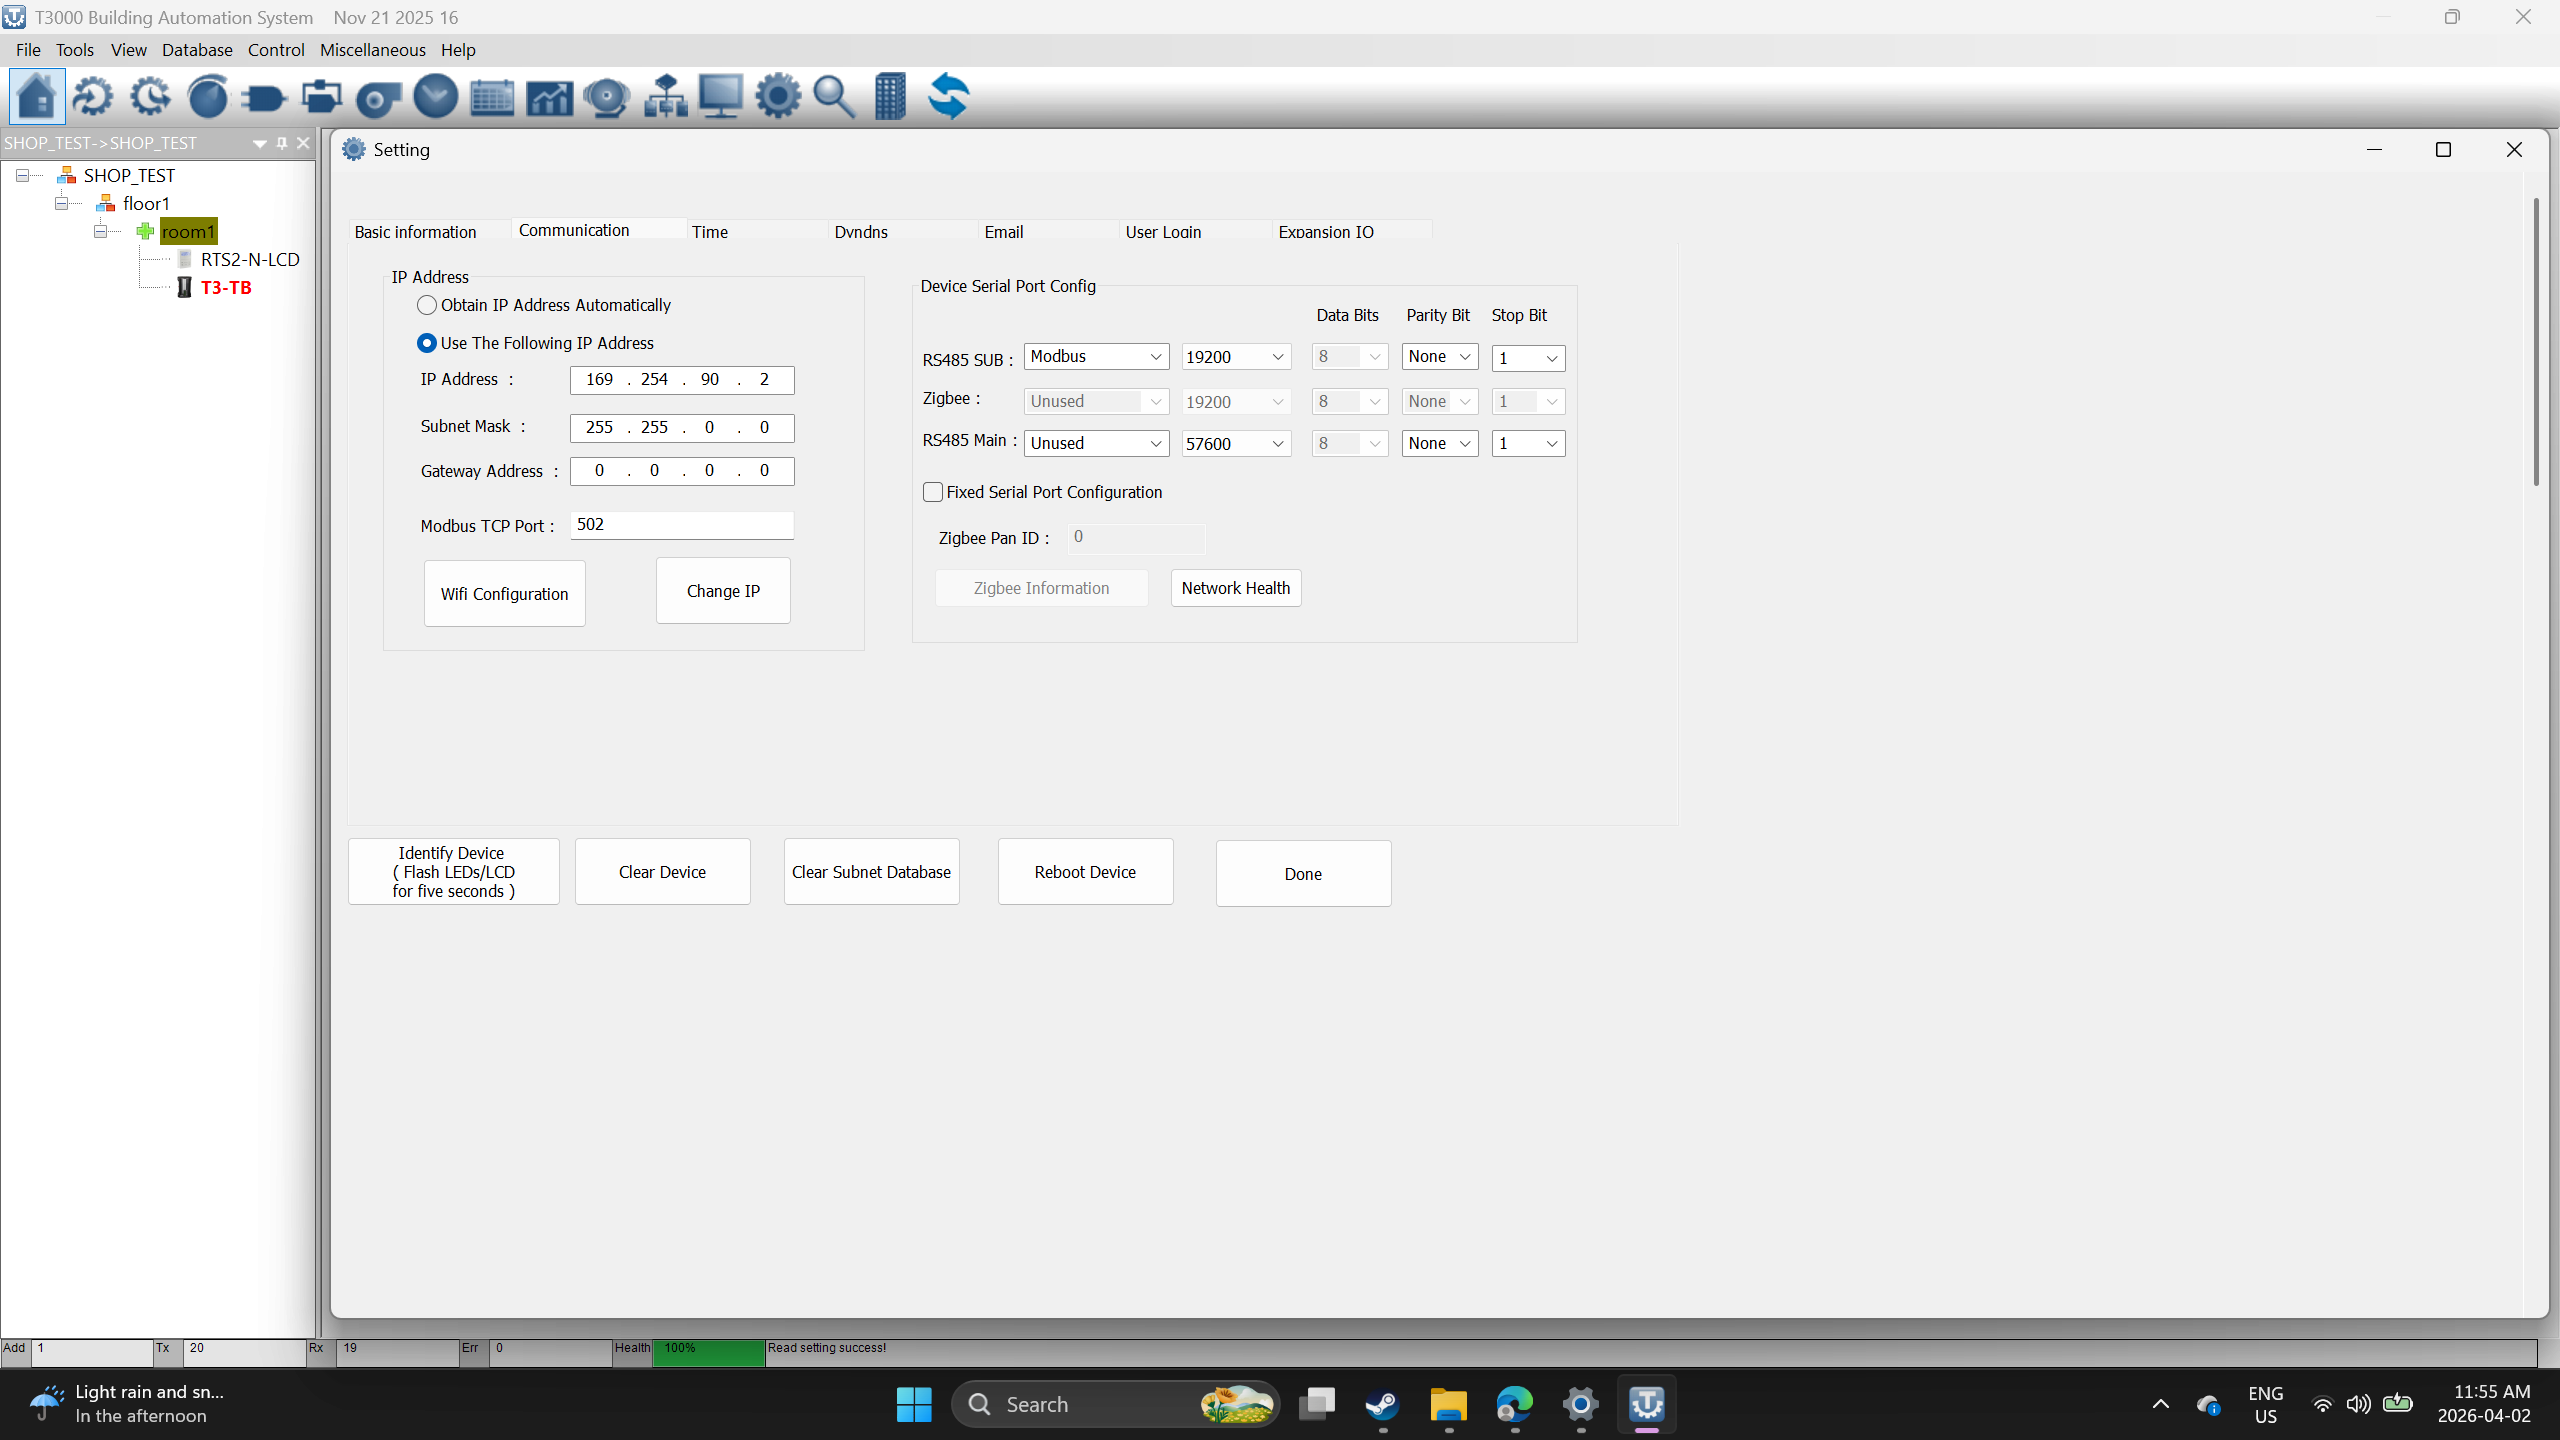
Task: Select Obtain IP Address Automatically
Action: click(427, 305)
